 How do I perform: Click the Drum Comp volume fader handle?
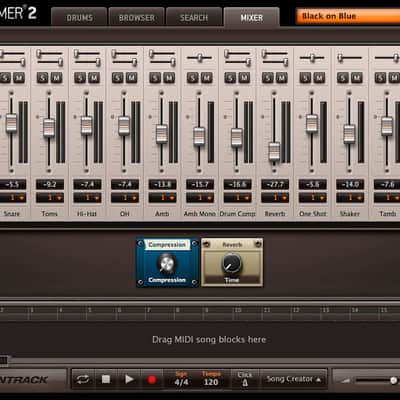237,137
